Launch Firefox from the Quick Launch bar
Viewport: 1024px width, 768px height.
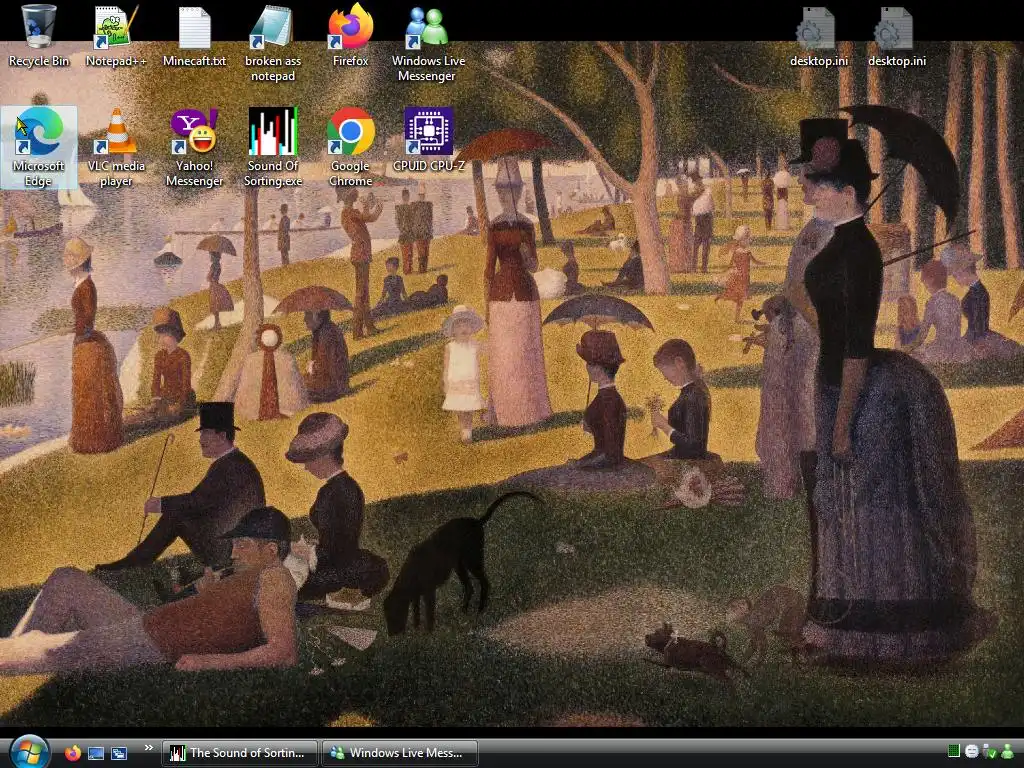72,753
